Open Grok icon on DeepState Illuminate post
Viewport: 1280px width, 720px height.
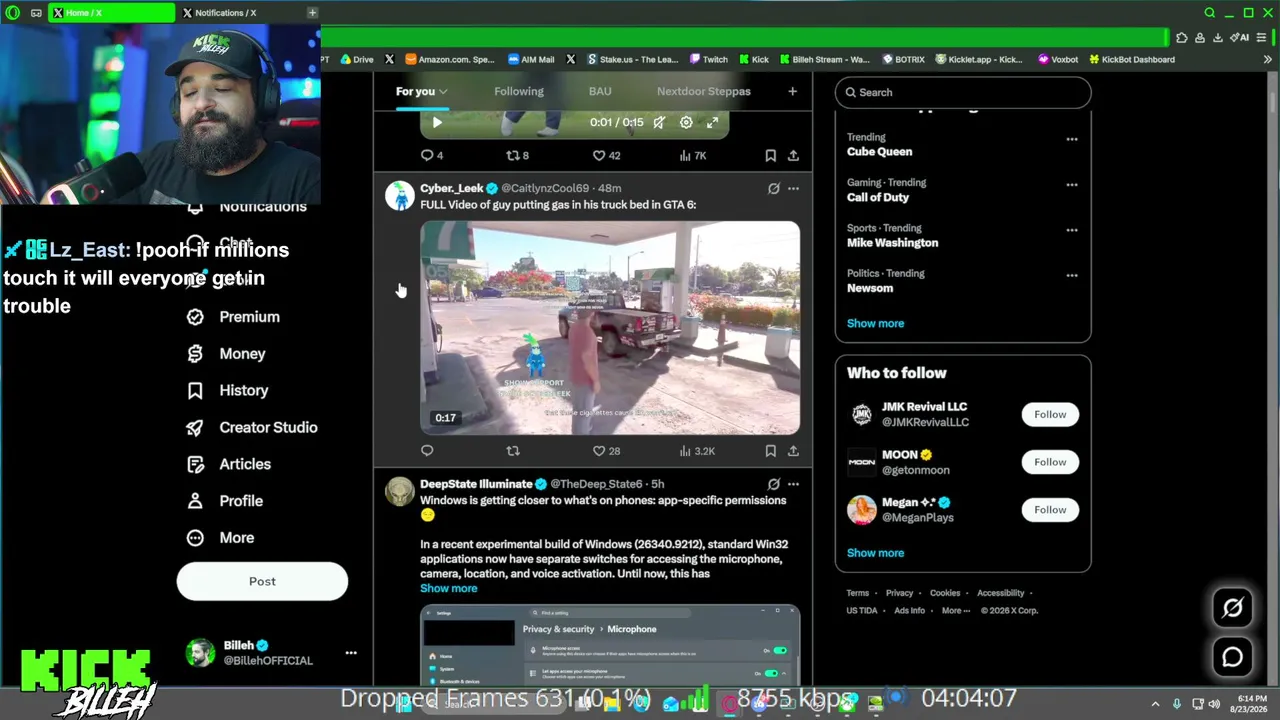point(773,484)
